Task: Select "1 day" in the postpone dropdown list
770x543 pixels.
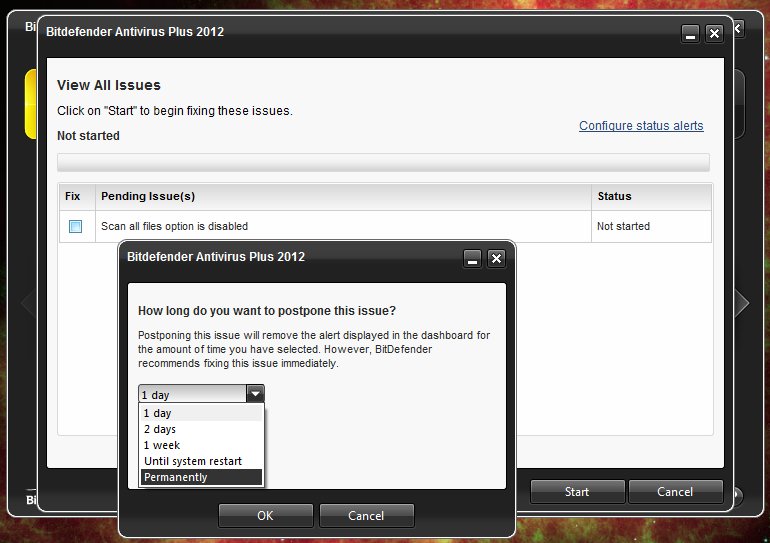Action: [x=201, y=413]
